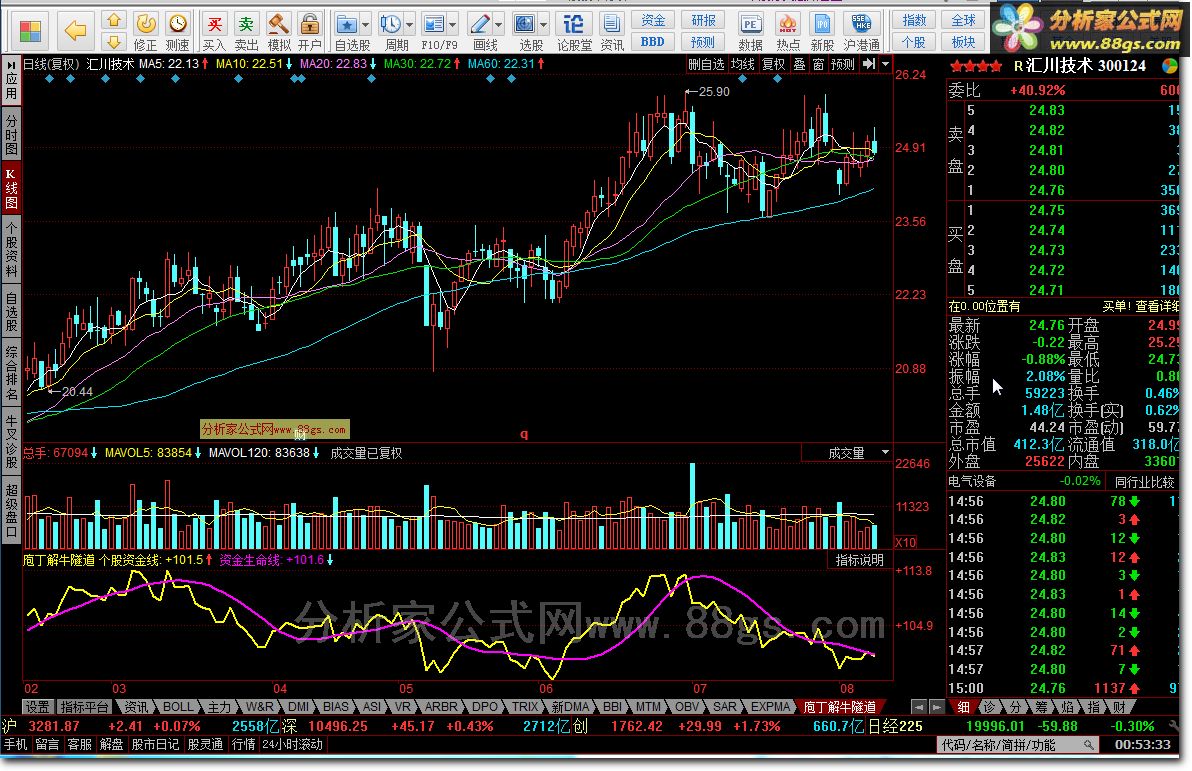Click the colorful home grid icon

30,31
